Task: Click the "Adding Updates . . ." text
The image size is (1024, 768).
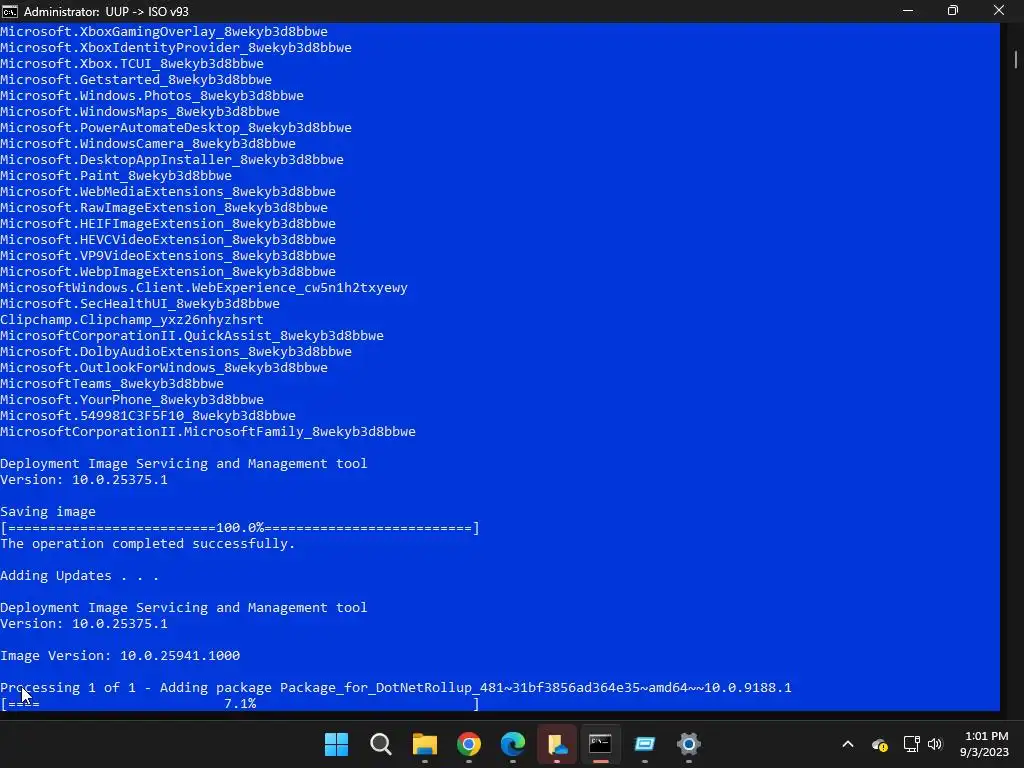Action: [x=80, y=575]
